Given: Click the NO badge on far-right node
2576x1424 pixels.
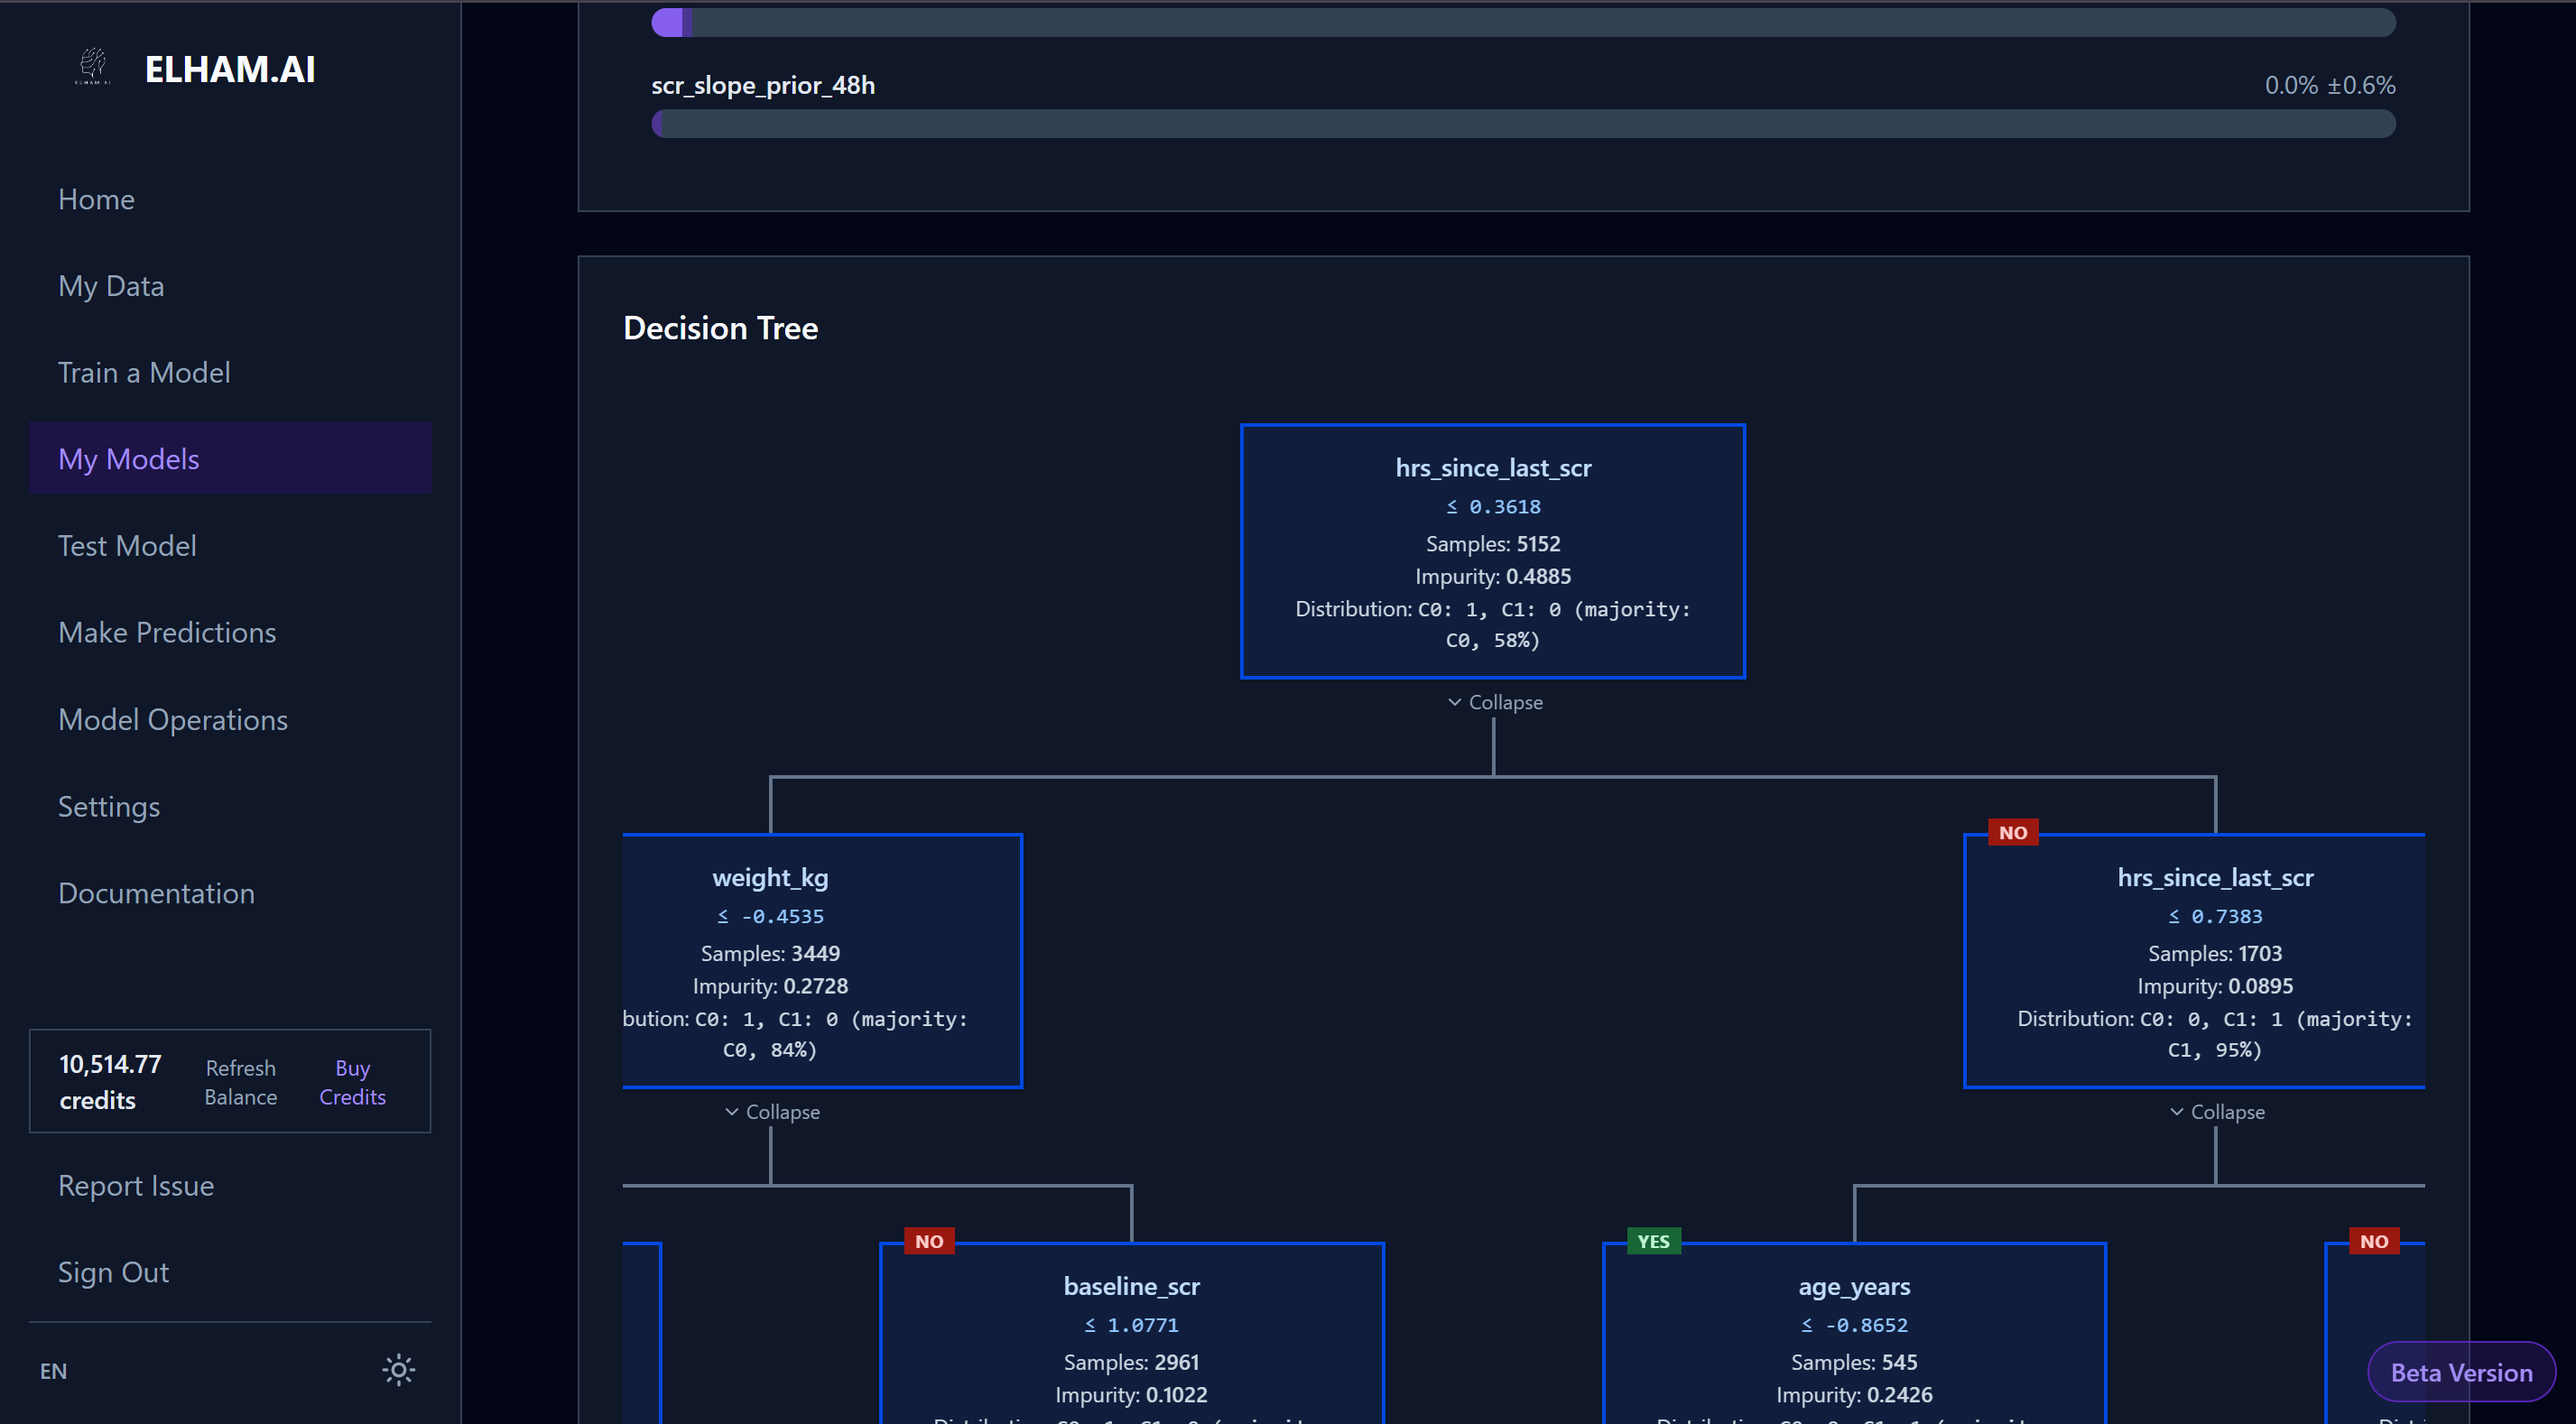Looking at the screenshot, I should click(x=2374, y=1241).
